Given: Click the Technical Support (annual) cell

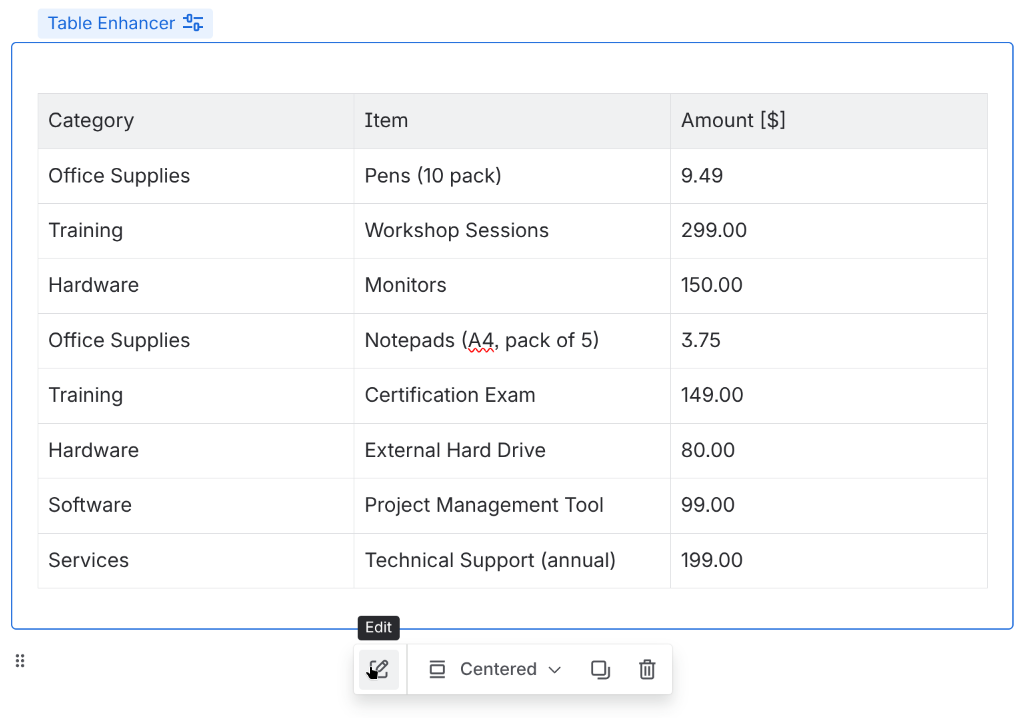Looking at the screenshot, I should tap(490, 561).
